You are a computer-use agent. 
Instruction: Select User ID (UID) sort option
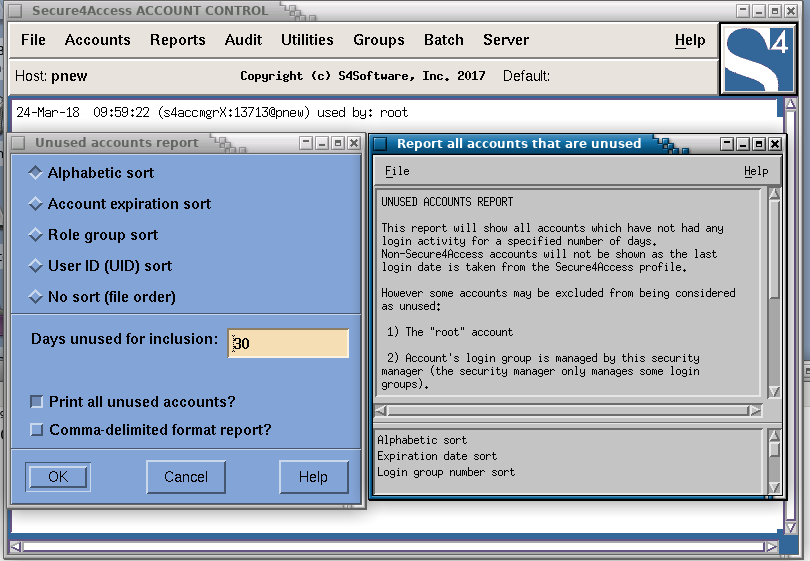click(100, 266)
